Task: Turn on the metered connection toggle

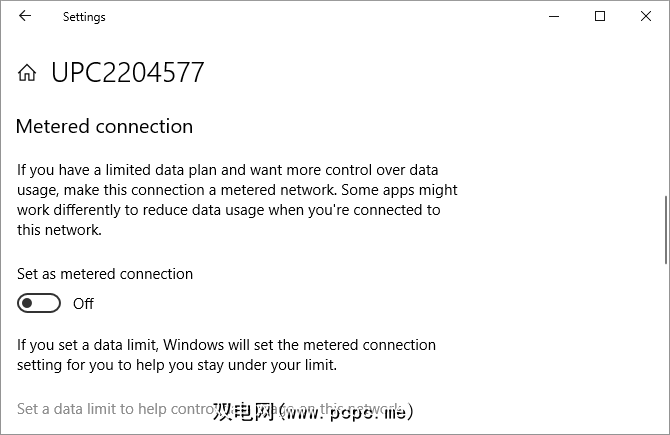Action: [x=40, y=303]
